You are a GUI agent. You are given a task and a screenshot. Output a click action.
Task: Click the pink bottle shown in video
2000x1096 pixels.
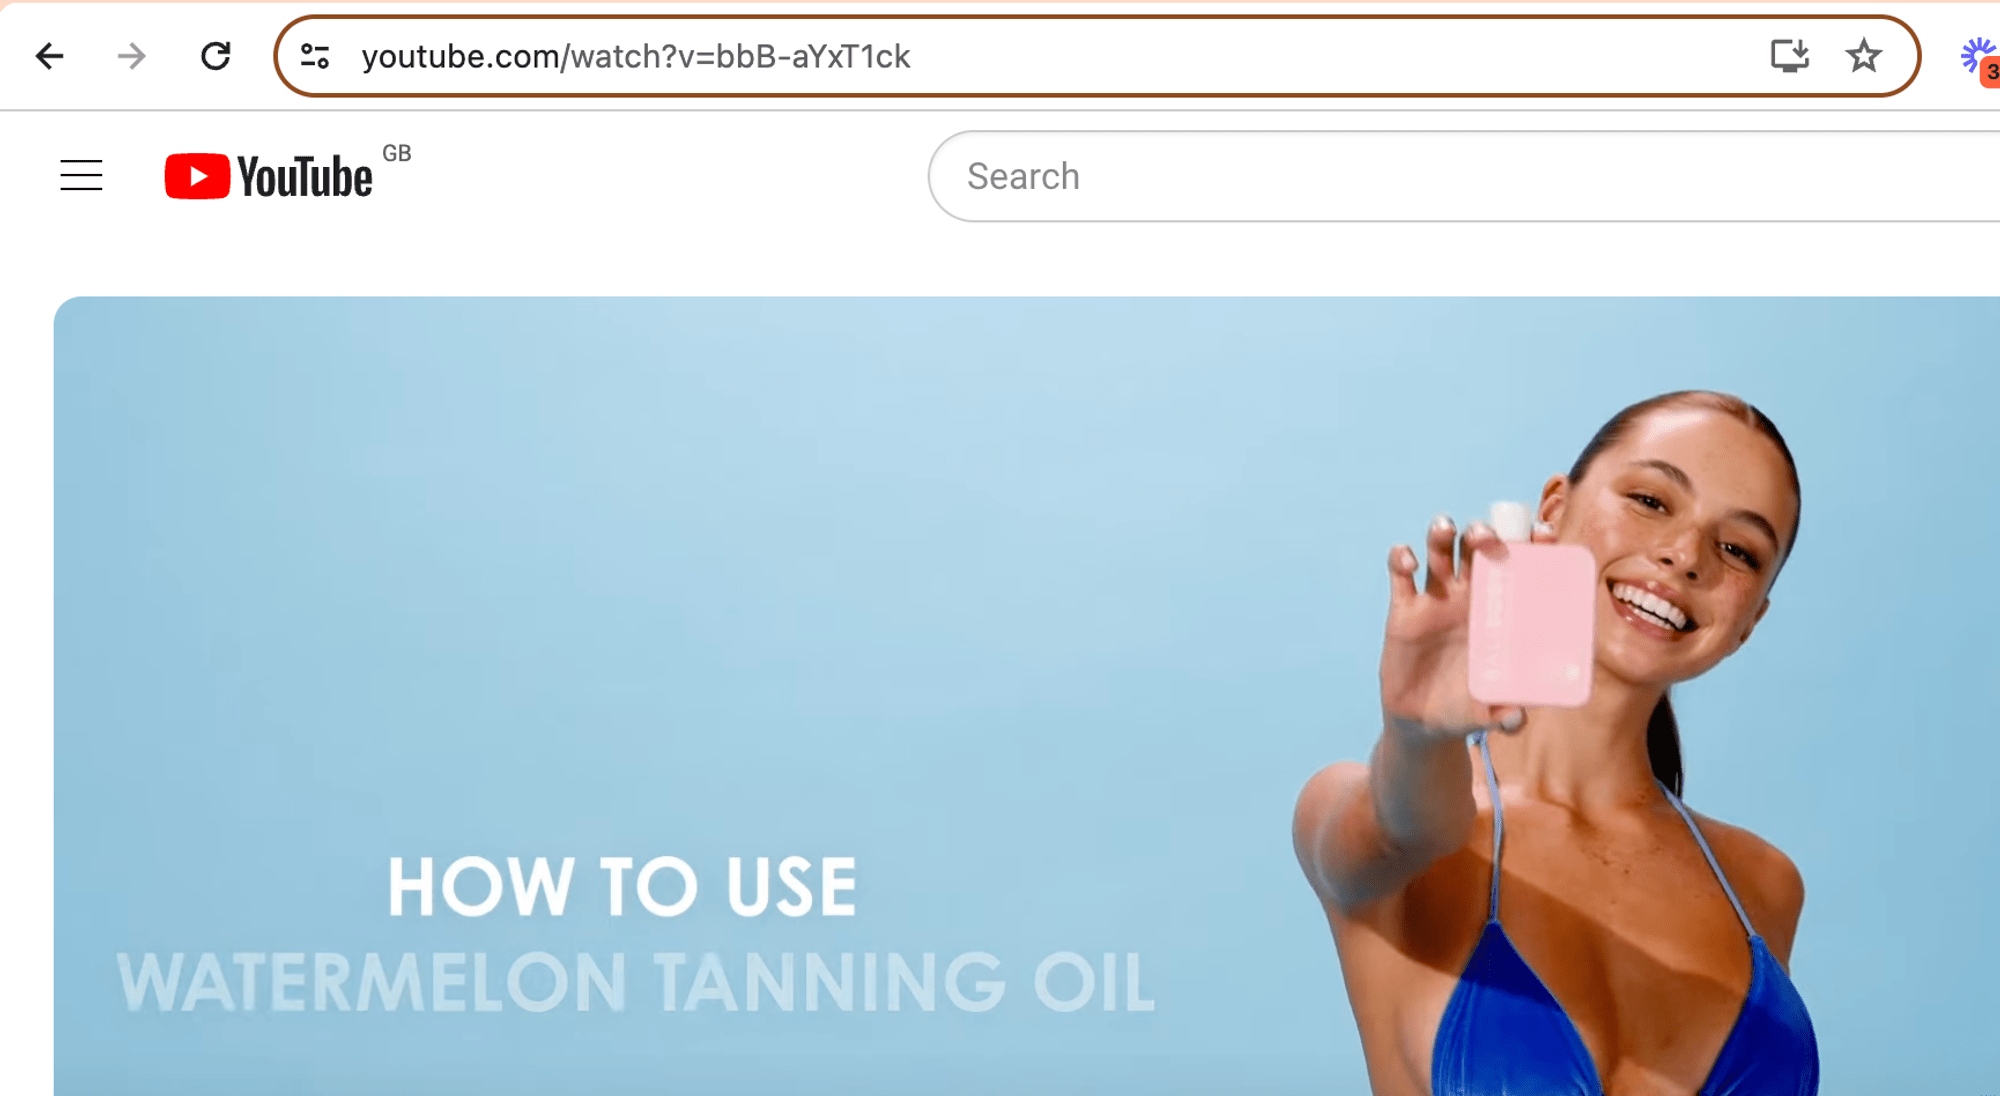click(x=1529, y=620)
